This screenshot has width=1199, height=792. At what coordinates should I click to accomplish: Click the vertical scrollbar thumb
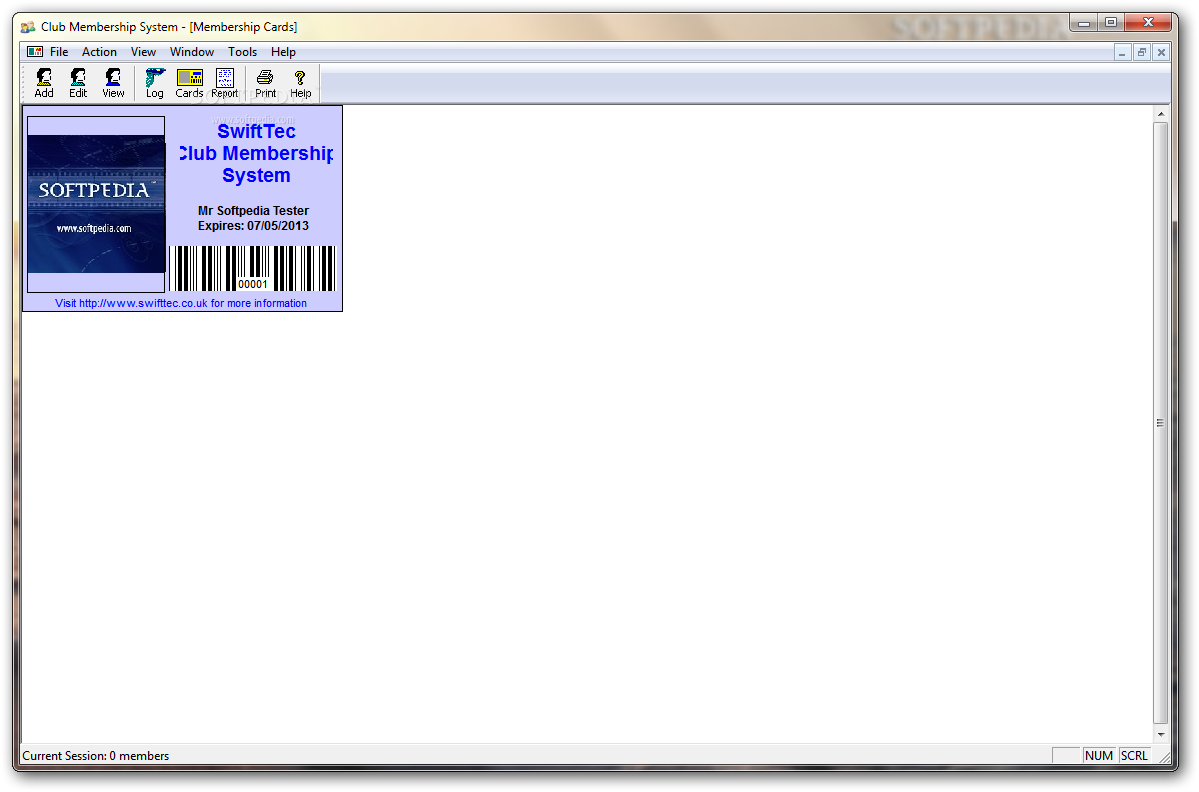click(1161, 423)
